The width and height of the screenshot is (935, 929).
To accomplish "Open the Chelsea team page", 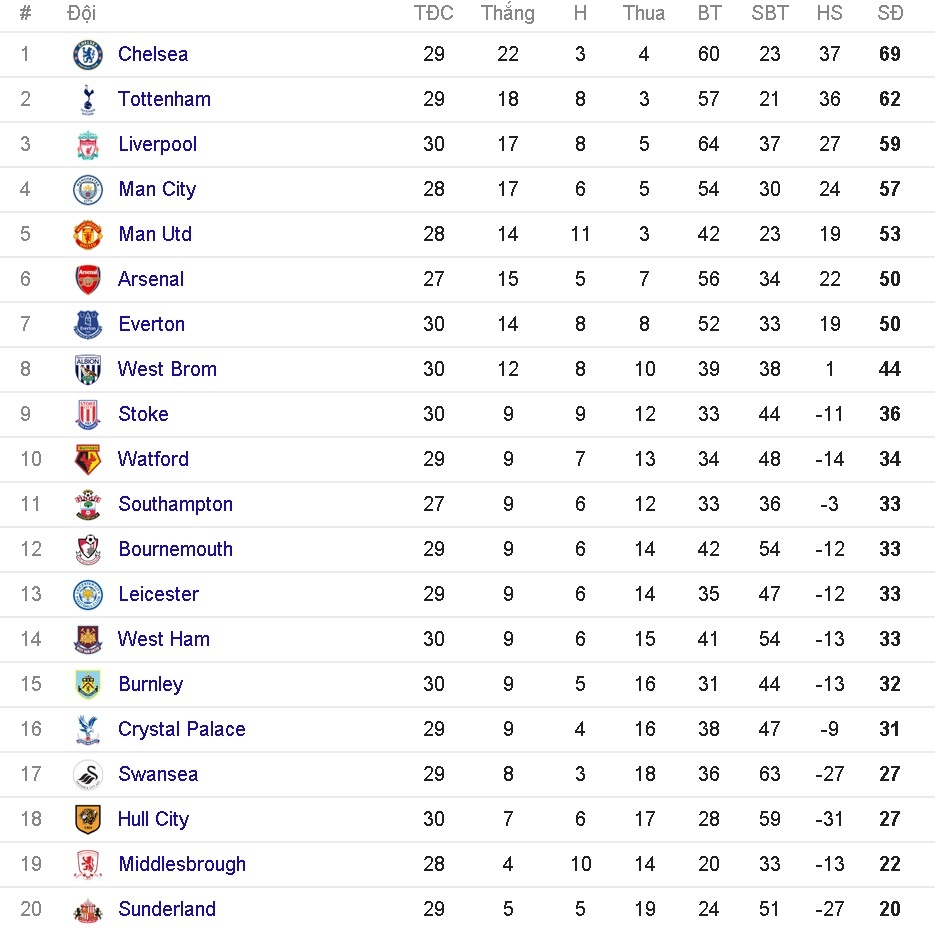I will tap(152, 54).
